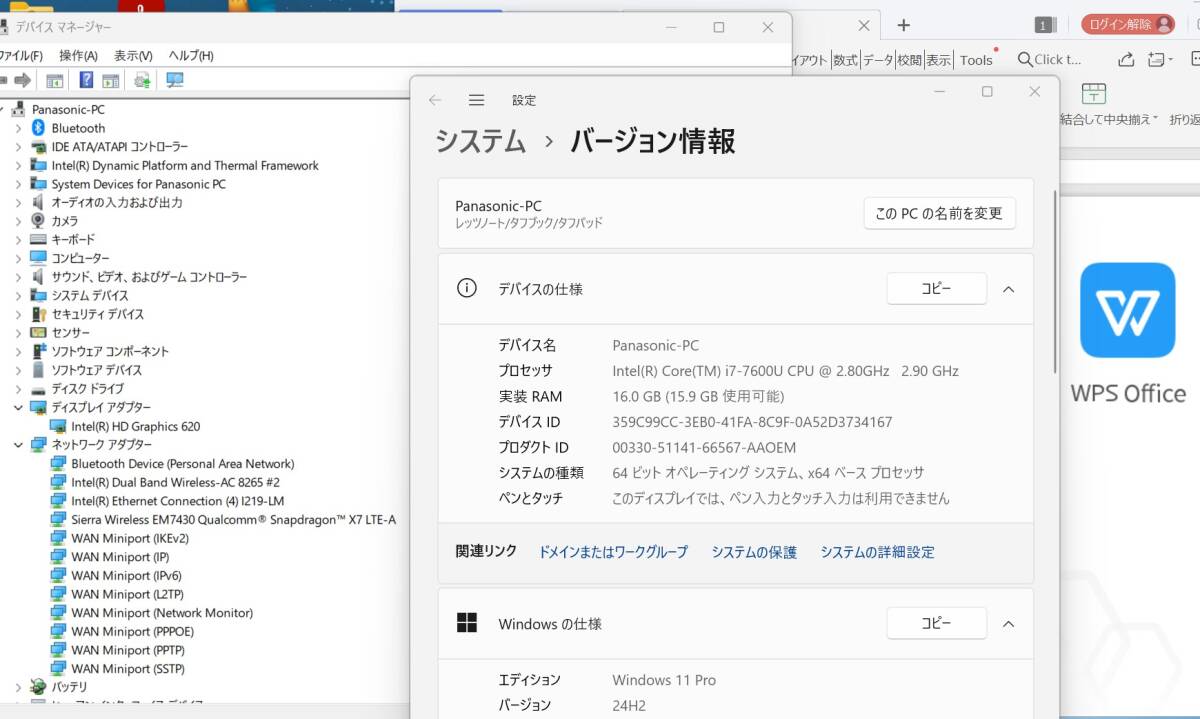Click the WAN Miniport (SSTP) adapter icon
This screenshot has width=1200, height=719.
point(58,669)
